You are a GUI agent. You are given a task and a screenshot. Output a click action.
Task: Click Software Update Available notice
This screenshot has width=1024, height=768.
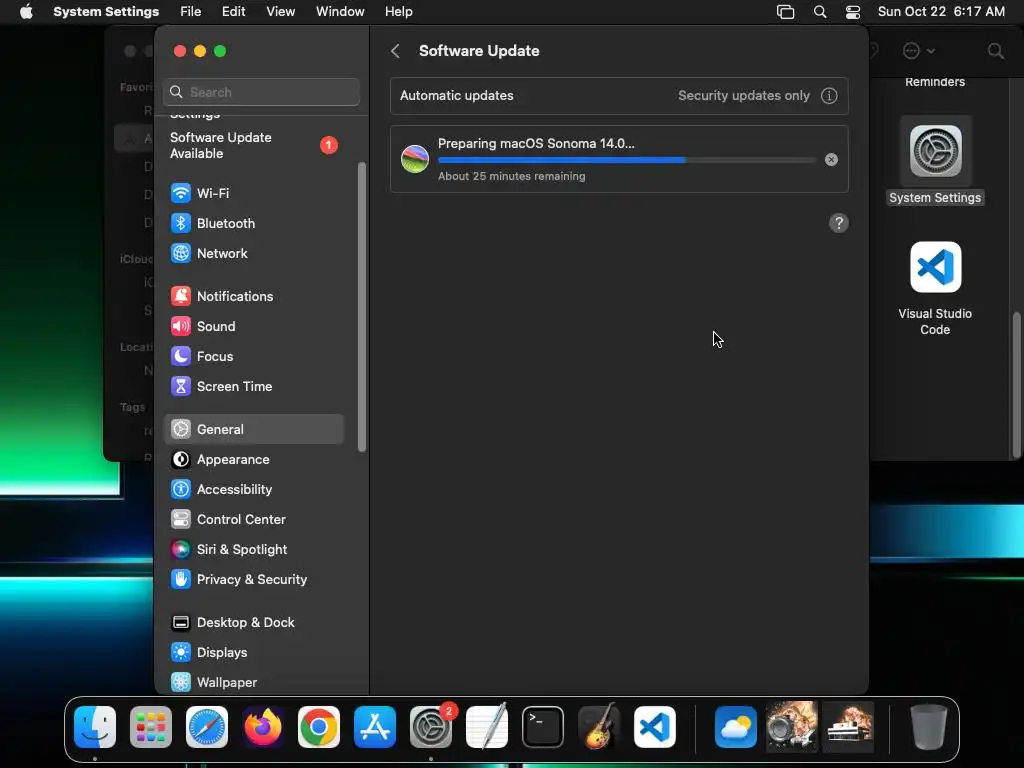point(253,146)
